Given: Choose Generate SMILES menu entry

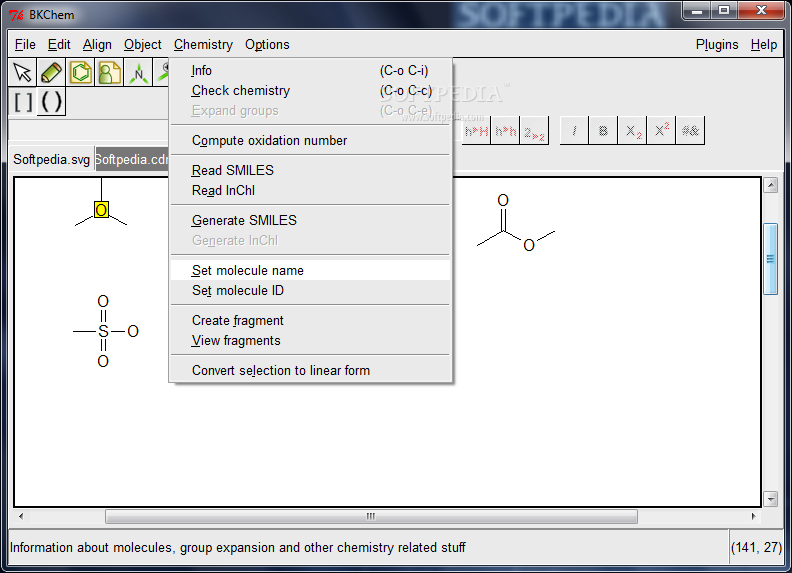Looking at the screenshot, I should (x=310, y=220).
